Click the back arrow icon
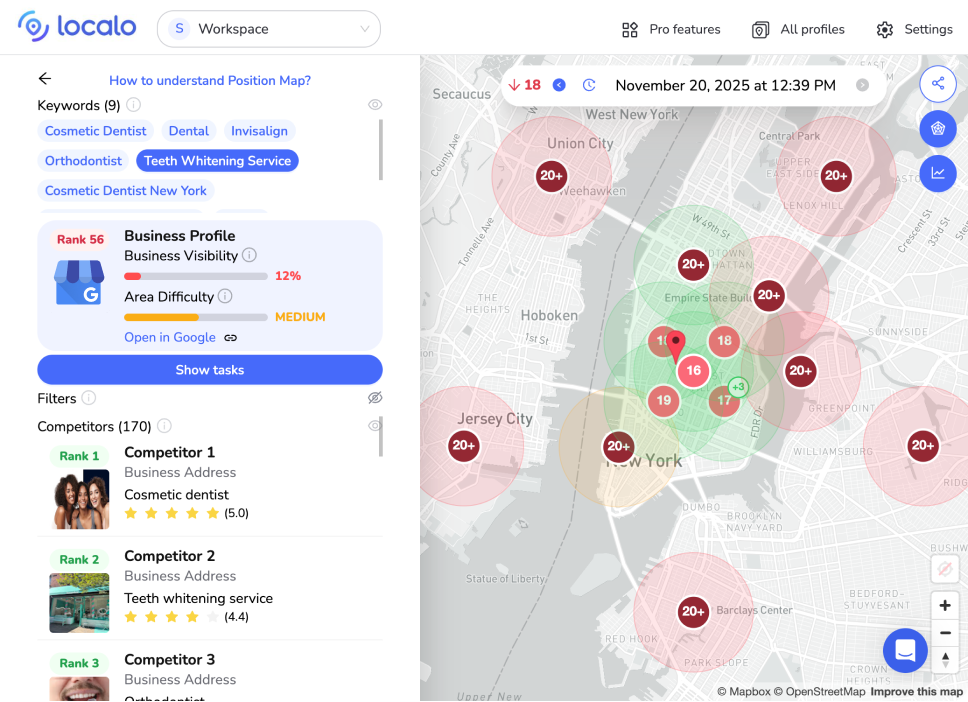 pos(45,79)
